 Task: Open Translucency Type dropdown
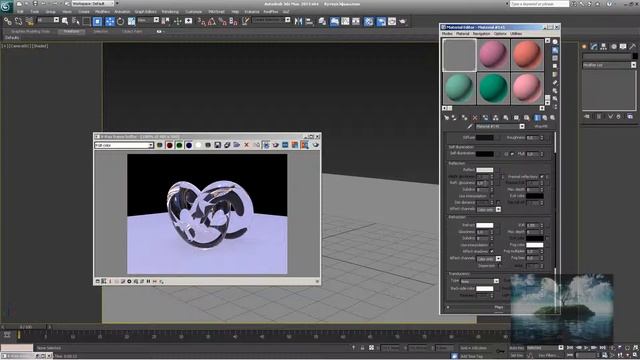(x=480, y=281)
